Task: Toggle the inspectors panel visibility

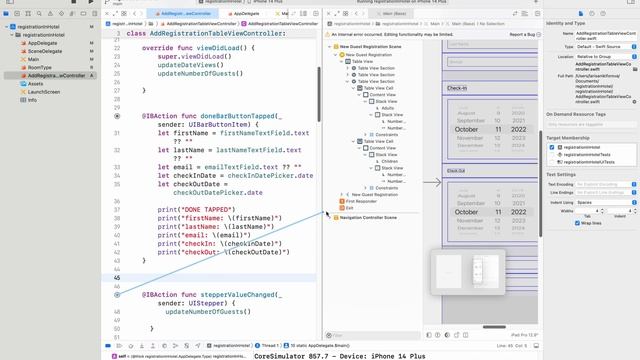Action: click(631, 2)
